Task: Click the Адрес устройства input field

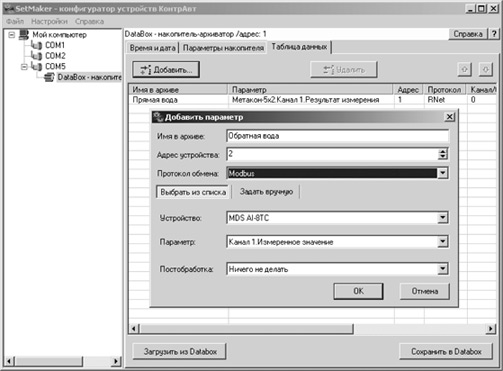Action: [x=332, y=154]
